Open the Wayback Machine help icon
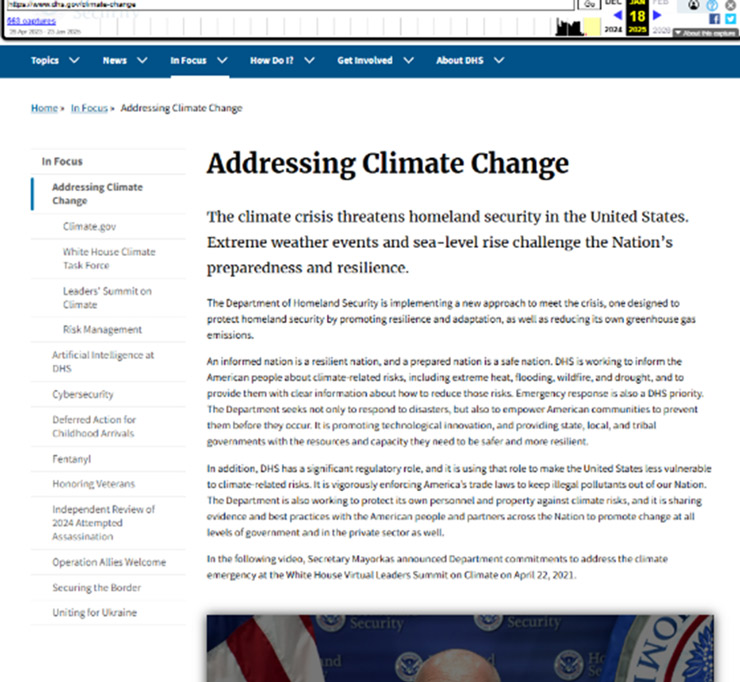 point(712,5)
